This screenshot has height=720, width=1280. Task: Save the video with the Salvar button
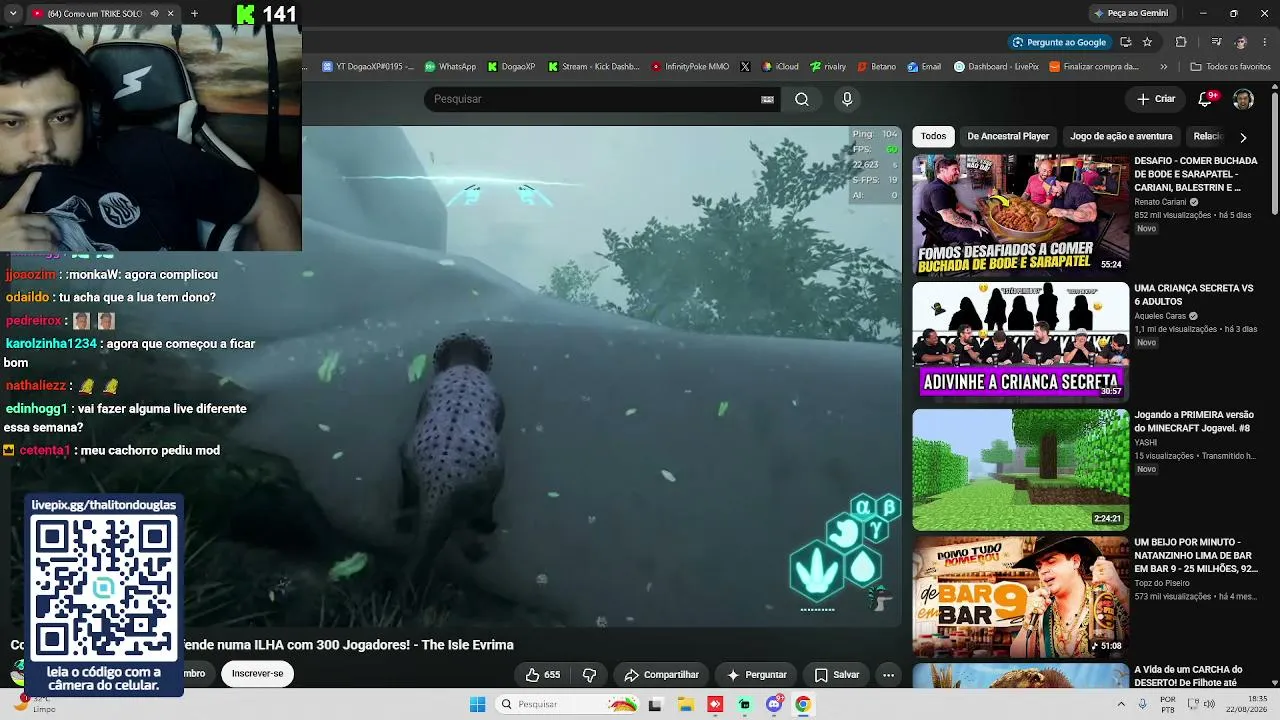coord(837,675)
